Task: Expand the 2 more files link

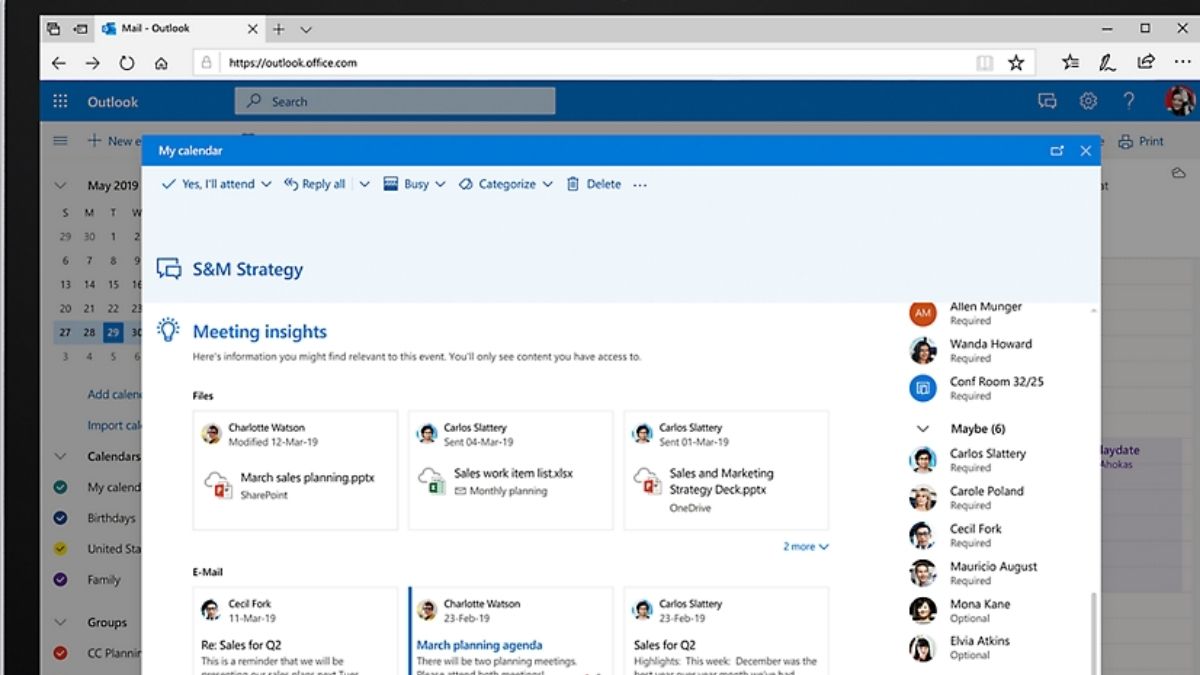Action: (x=805, y=547)
